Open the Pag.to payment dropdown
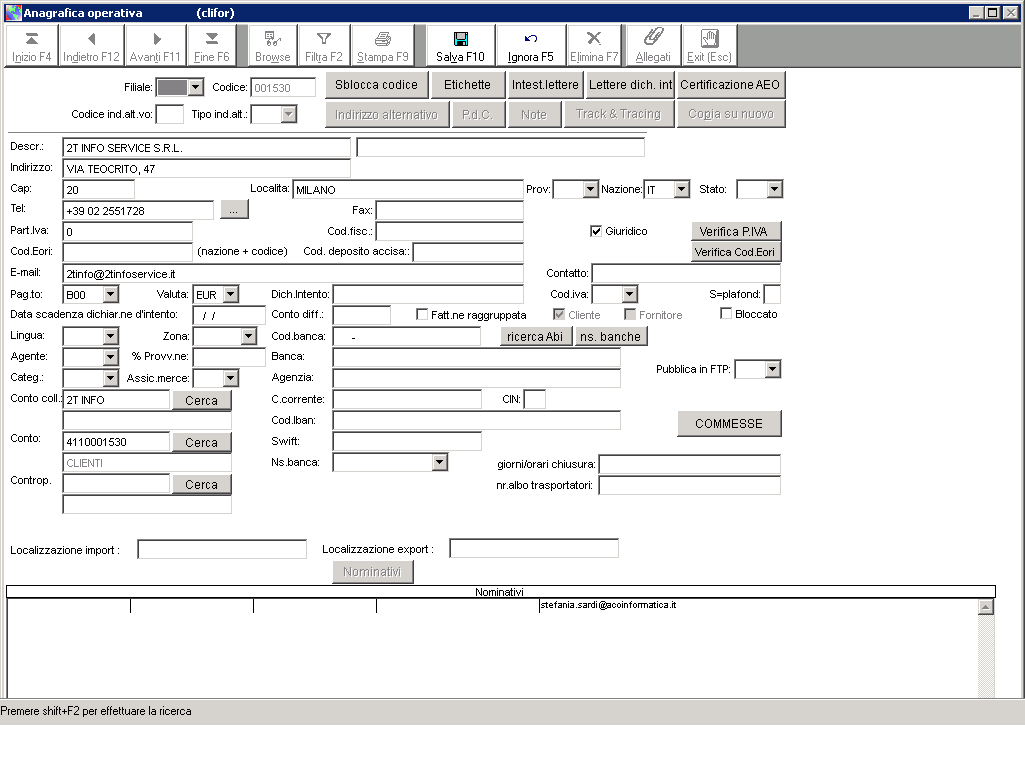The image size is (1025, 762). coord(110,294)
